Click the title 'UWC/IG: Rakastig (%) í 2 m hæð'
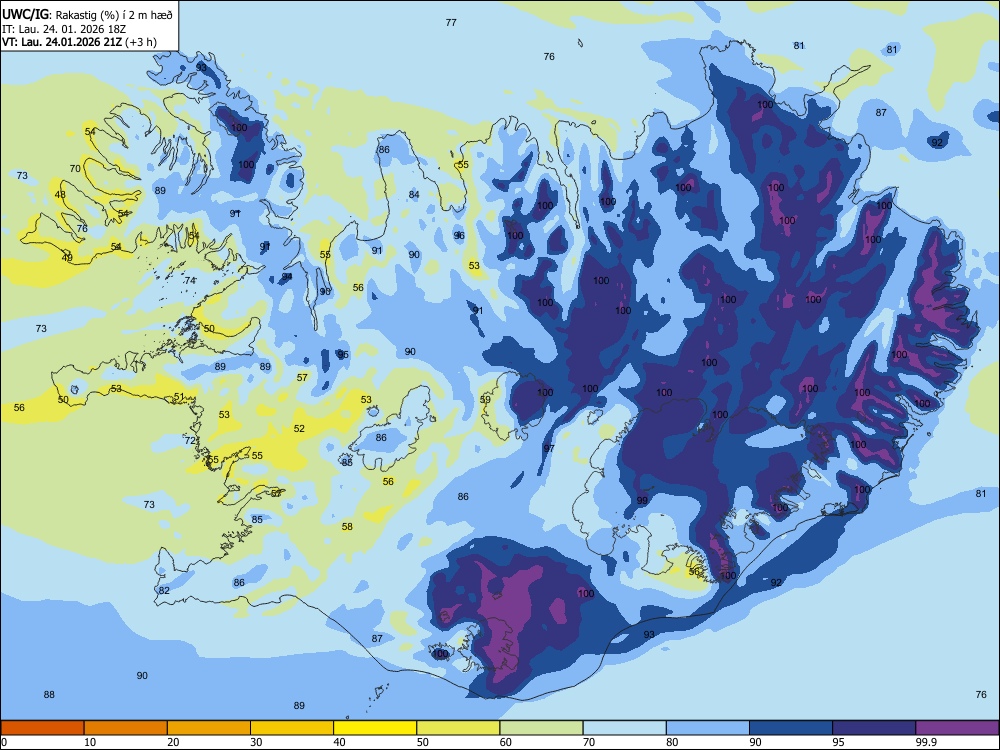Image resolution: width=1000 pixels, height=750 pixels. pos(87,14)
